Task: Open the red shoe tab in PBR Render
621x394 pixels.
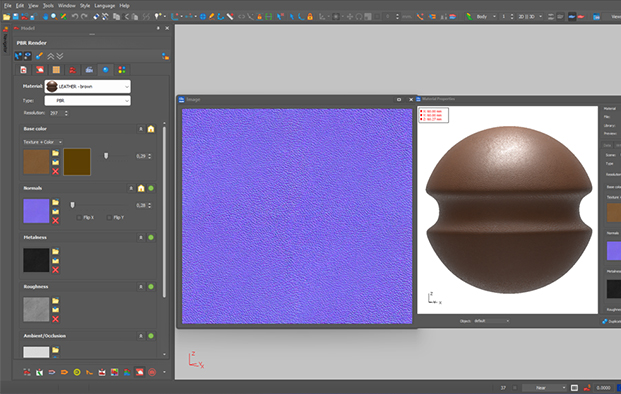Action: [x=72, y=70]
